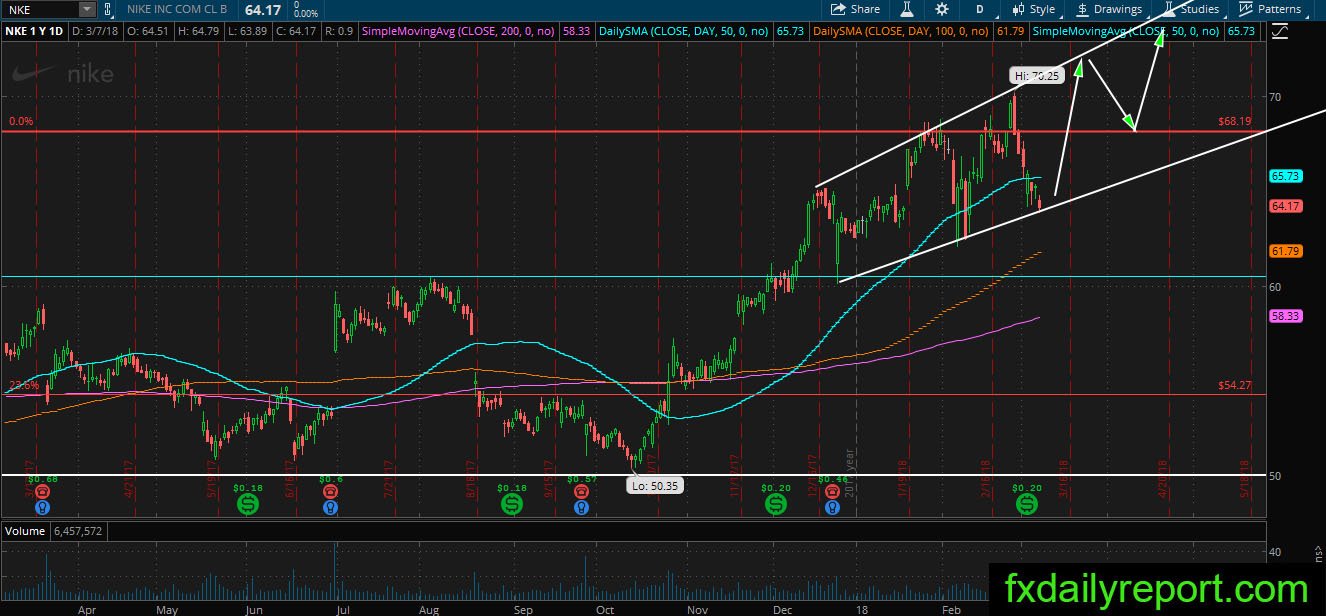Open the symbol dropdown arrow next to NKE

(x=87, y=9)
